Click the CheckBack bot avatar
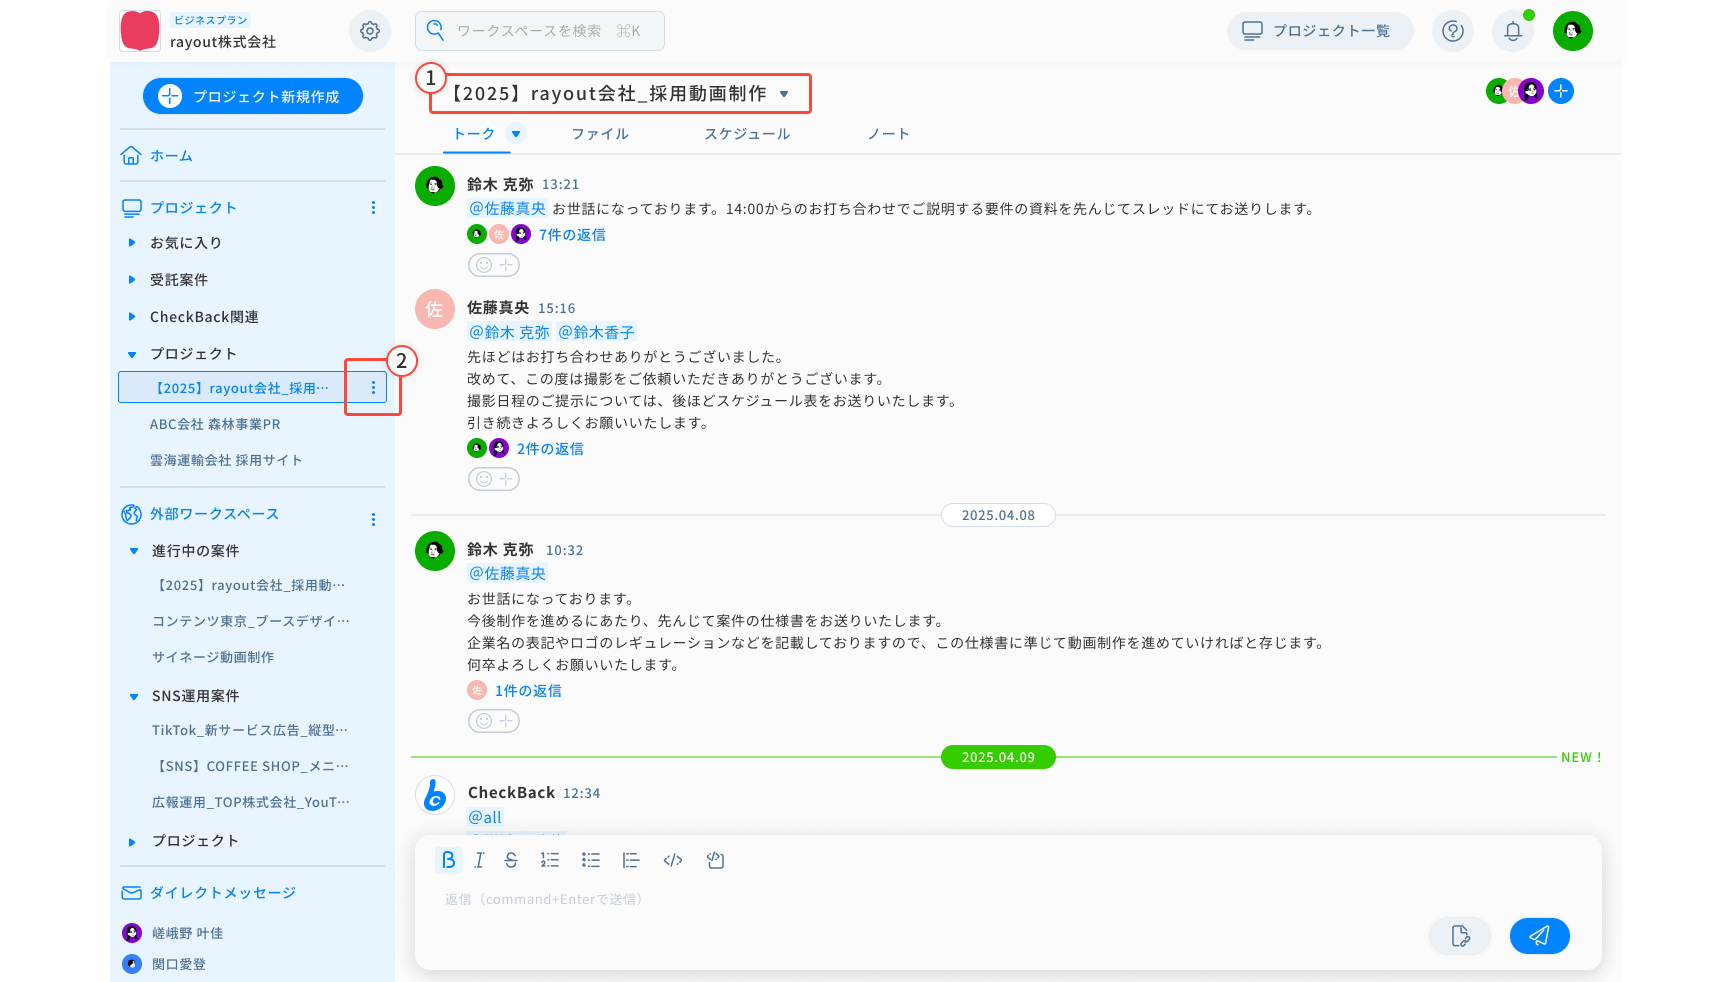1732x982 pixels. 435,795
